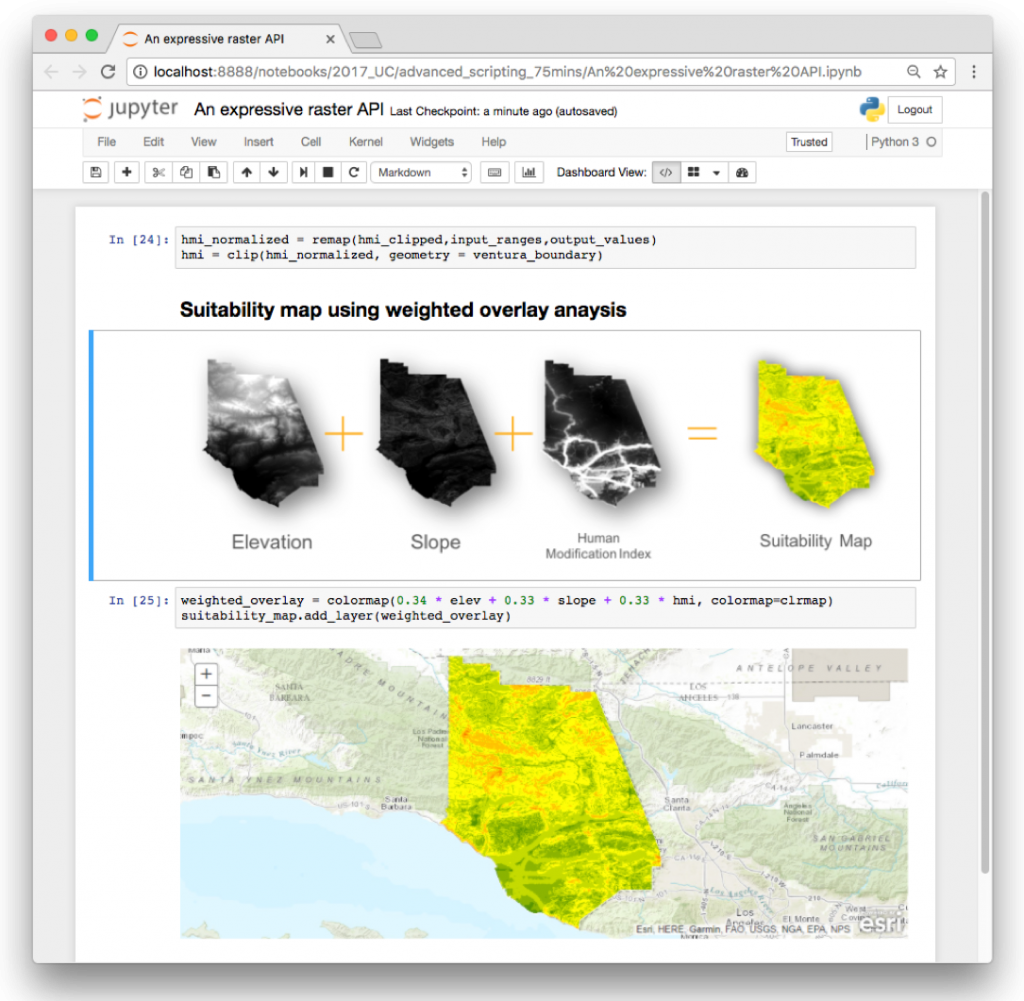Enable the dashboard grid layout view
The image size is (1024, 1001).
click(x=696, y=172)
